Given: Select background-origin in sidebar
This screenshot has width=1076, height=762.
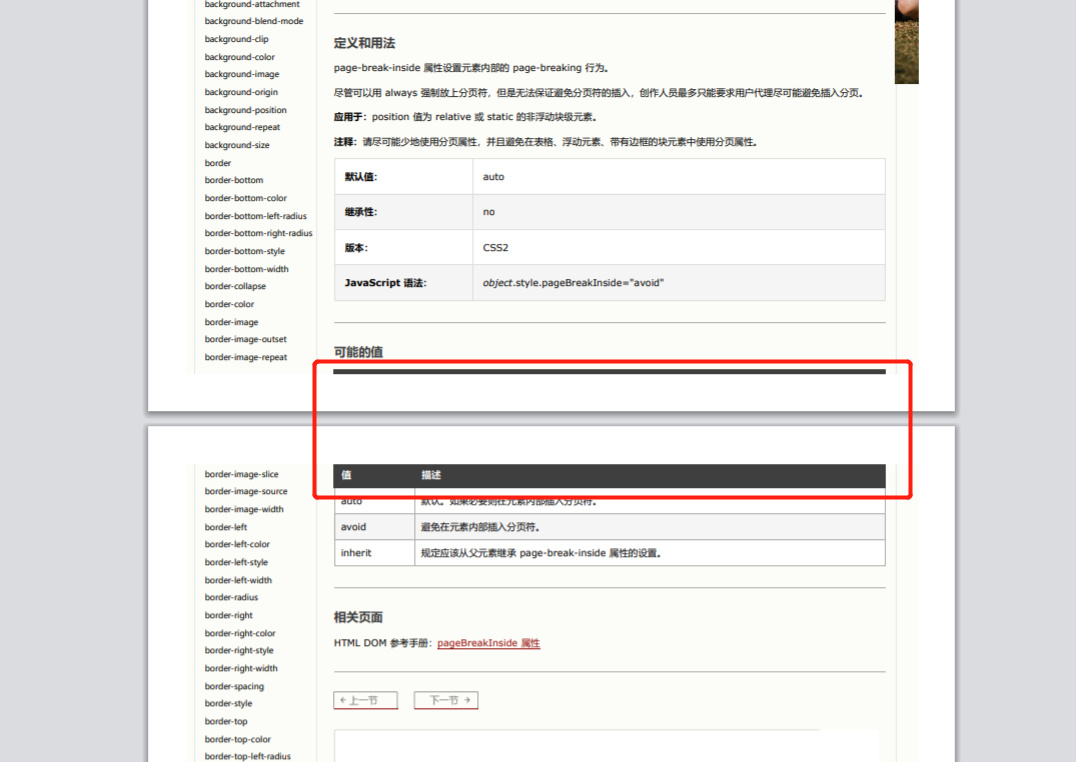Looking at the screenshot, I should click(242, 92).
